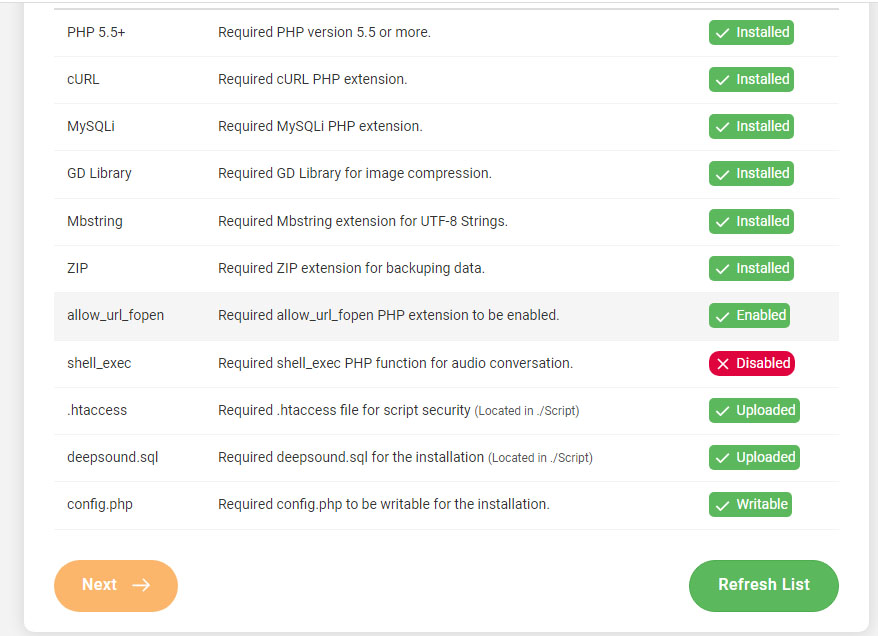Click the GD Library row label

(x=99, y=173)
